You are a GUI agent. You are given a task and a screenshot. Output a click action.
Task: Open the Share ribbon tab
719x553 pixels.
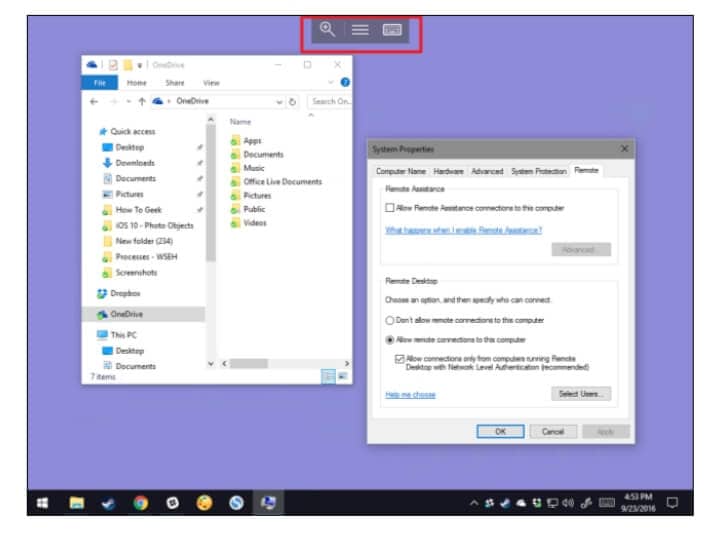coord(175,83)
